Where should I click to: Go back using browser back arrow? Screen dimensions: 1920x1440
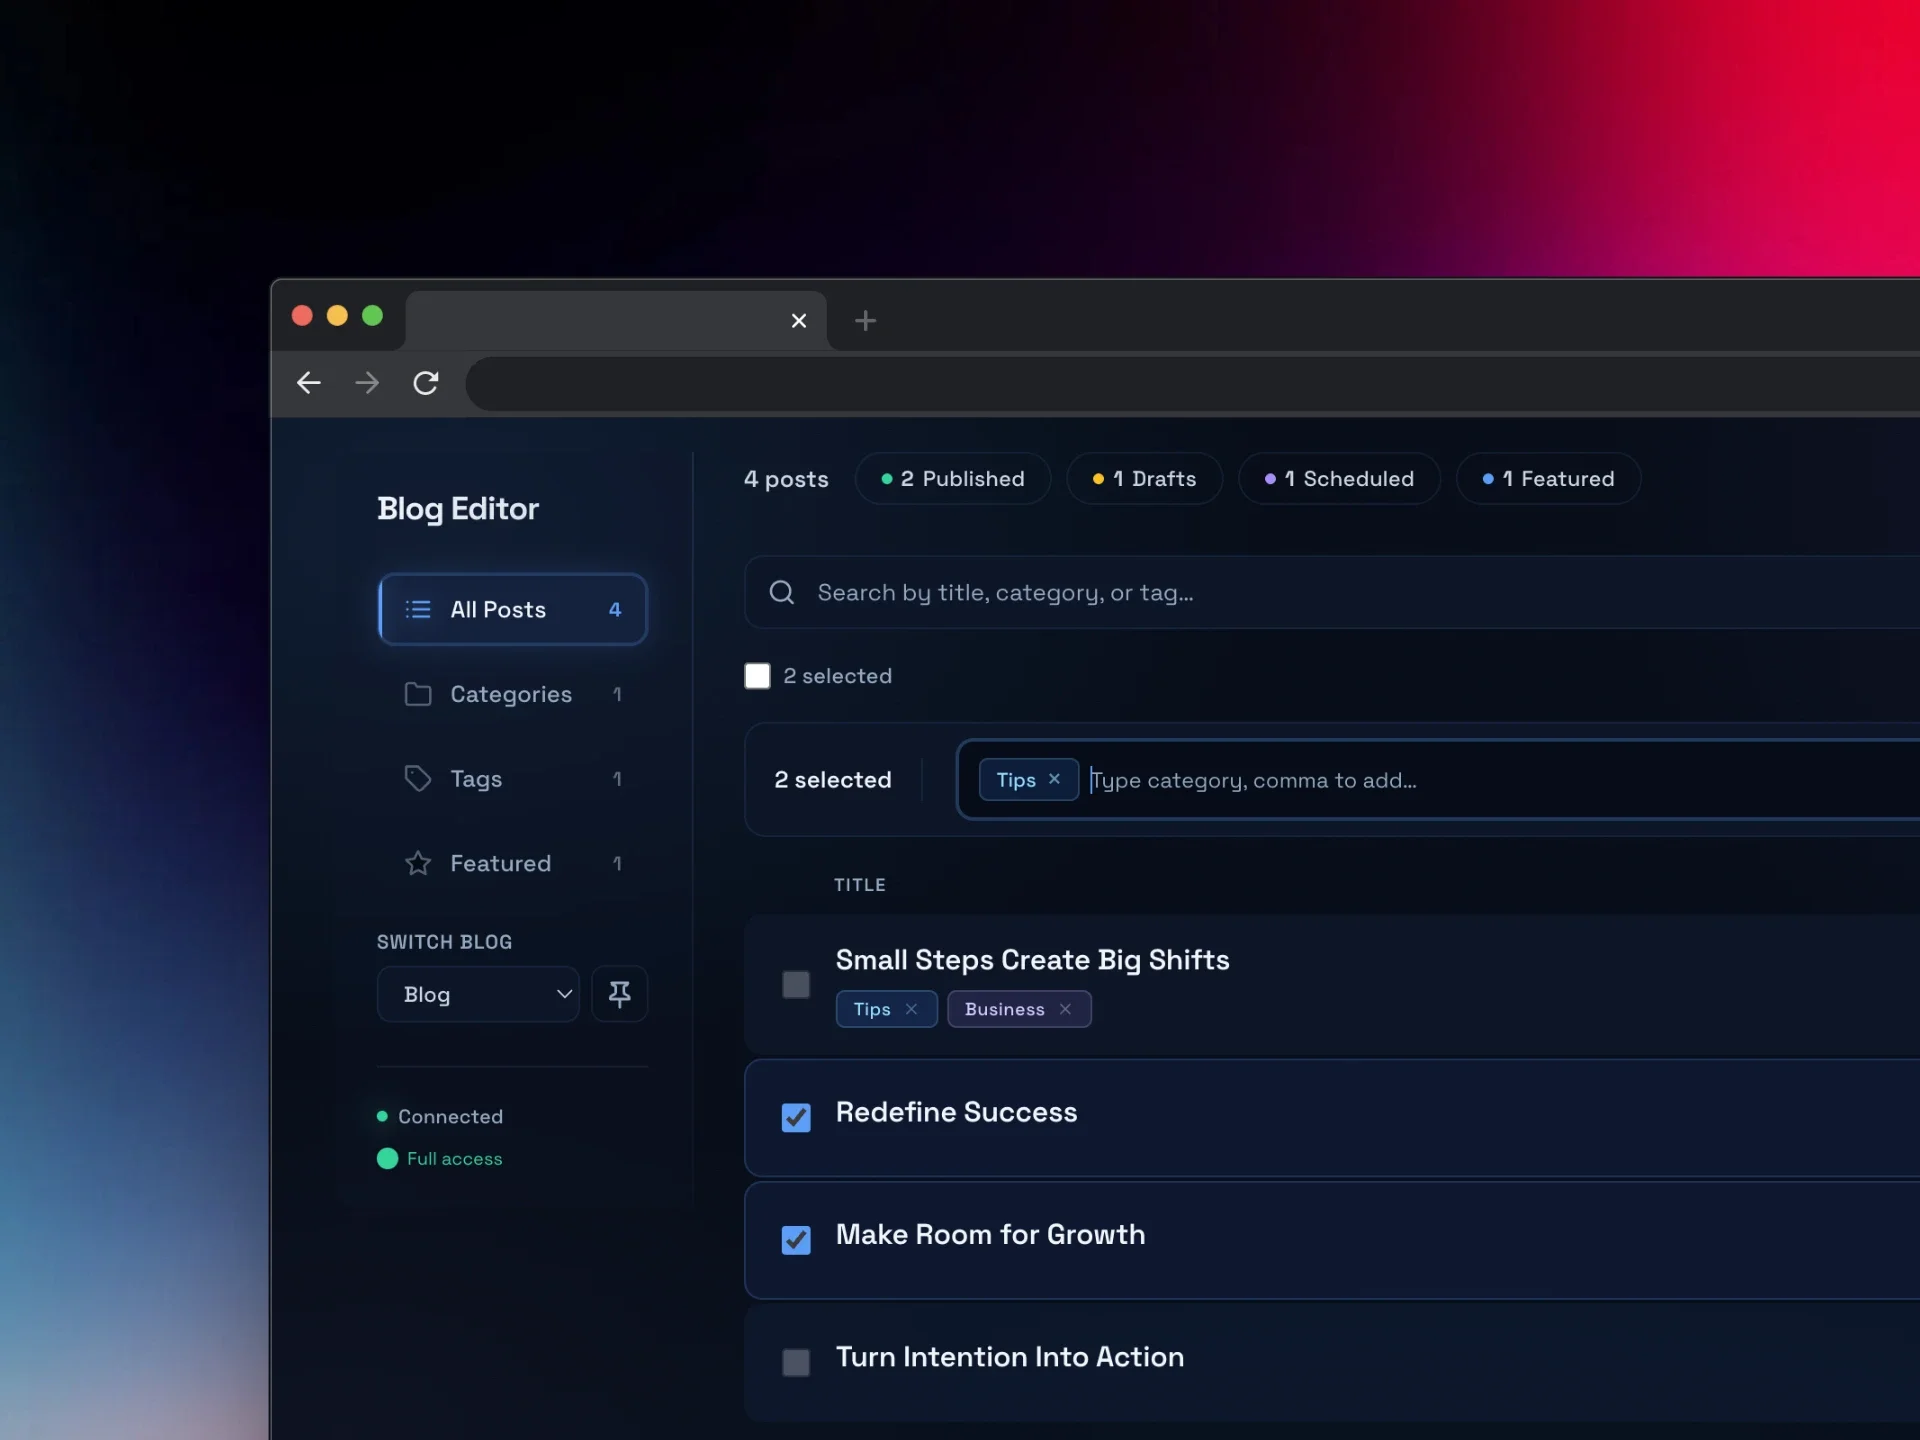coord(309,383)
